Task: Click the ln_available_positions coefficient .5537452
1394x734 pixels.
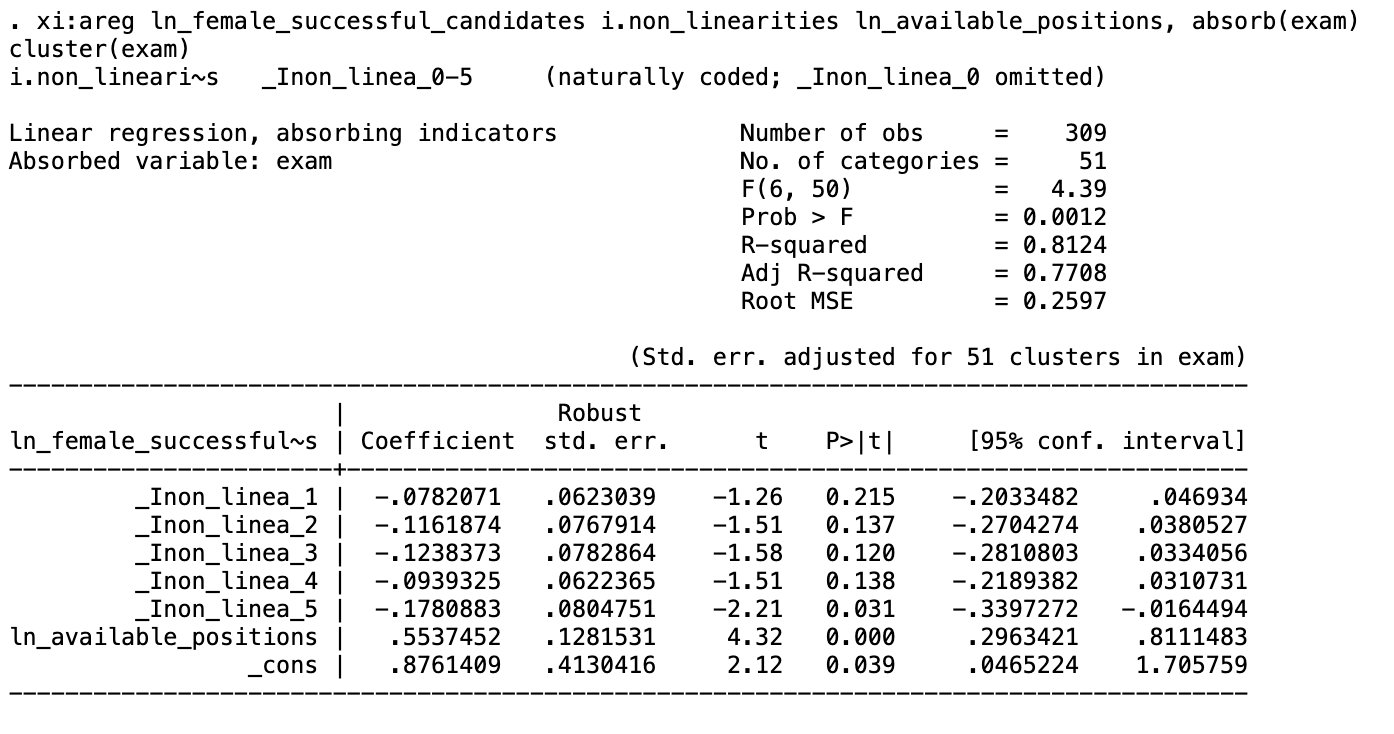Action: (444, 637)
